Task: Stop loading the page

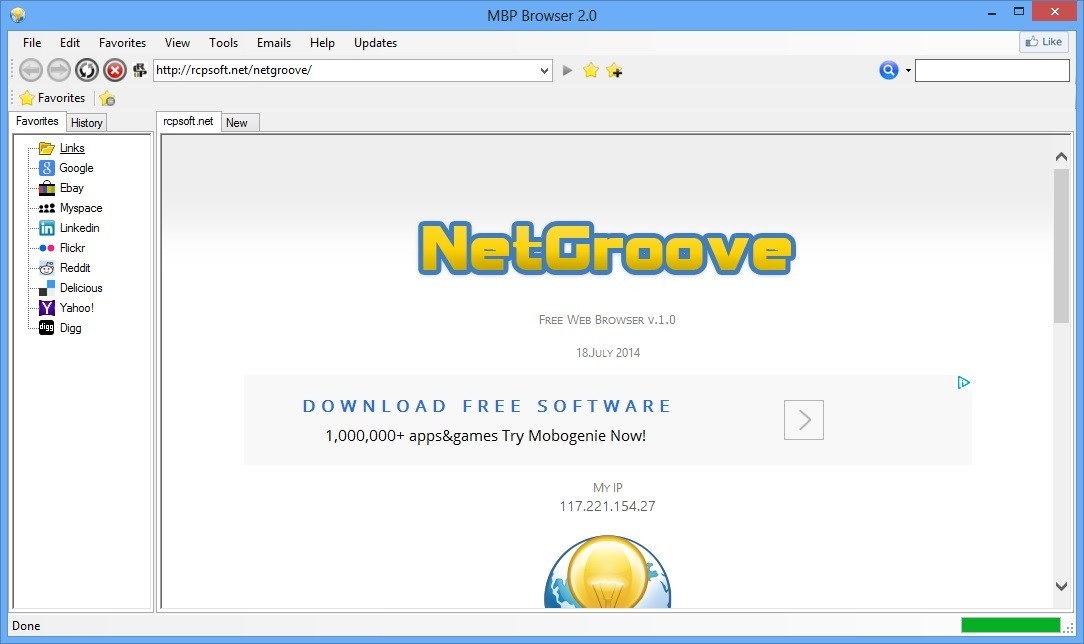Action: coord(113,70)
